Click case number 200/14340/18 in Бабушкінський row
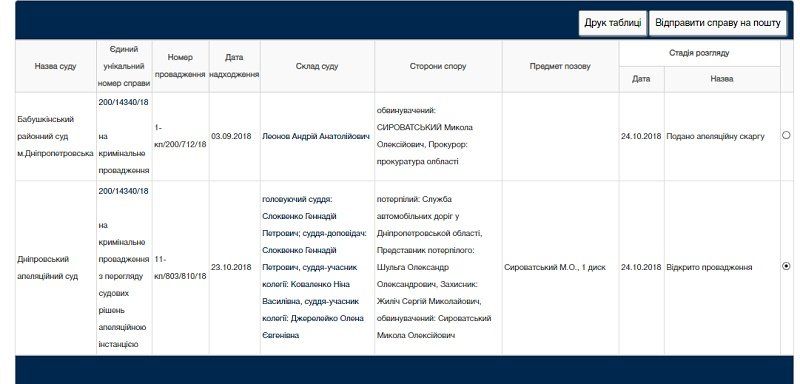The height and width of the screenshot is (384, 800). point(123,102)
